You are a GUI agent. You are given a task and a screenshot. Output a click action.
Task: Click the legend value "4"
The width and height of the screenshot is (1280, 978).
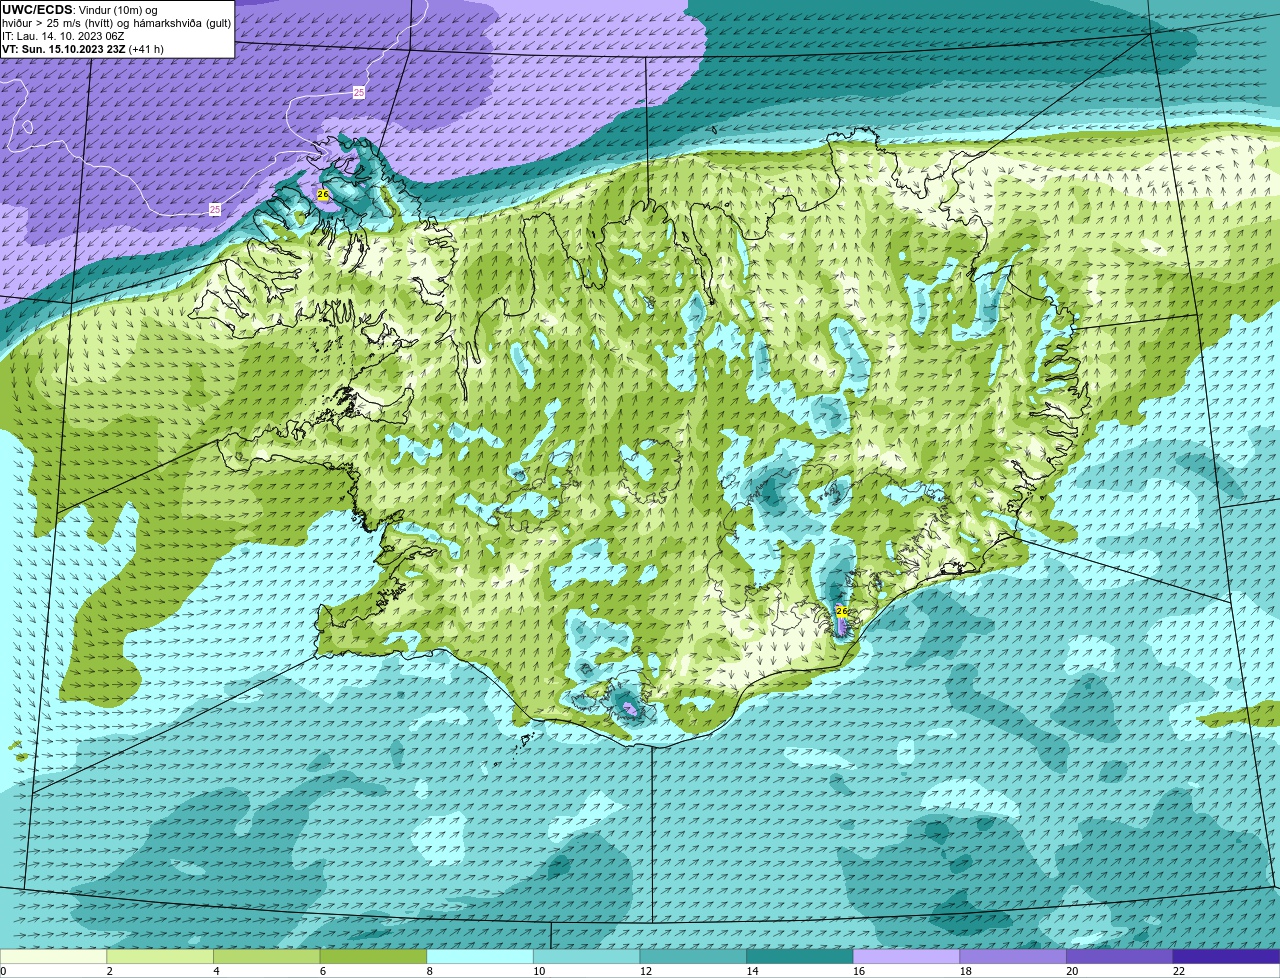(216, 971)
